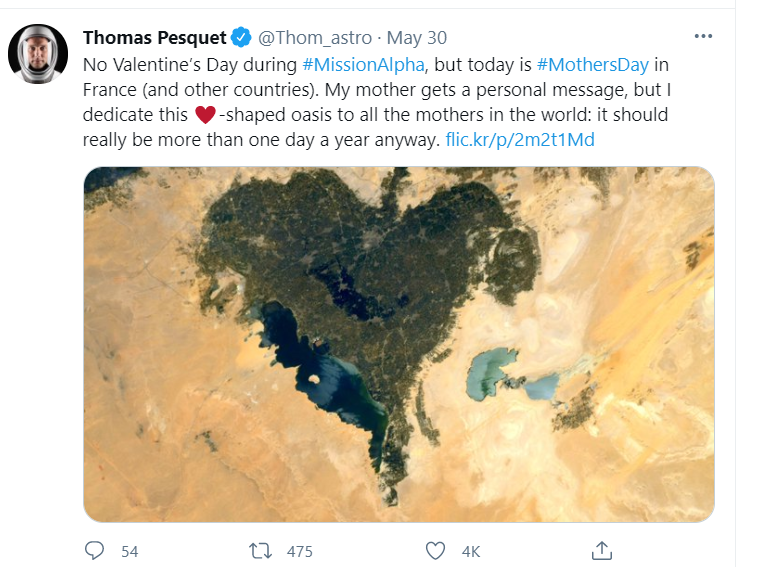
Task: Click the reply speech bubble icon
Action: coord(95,550)
